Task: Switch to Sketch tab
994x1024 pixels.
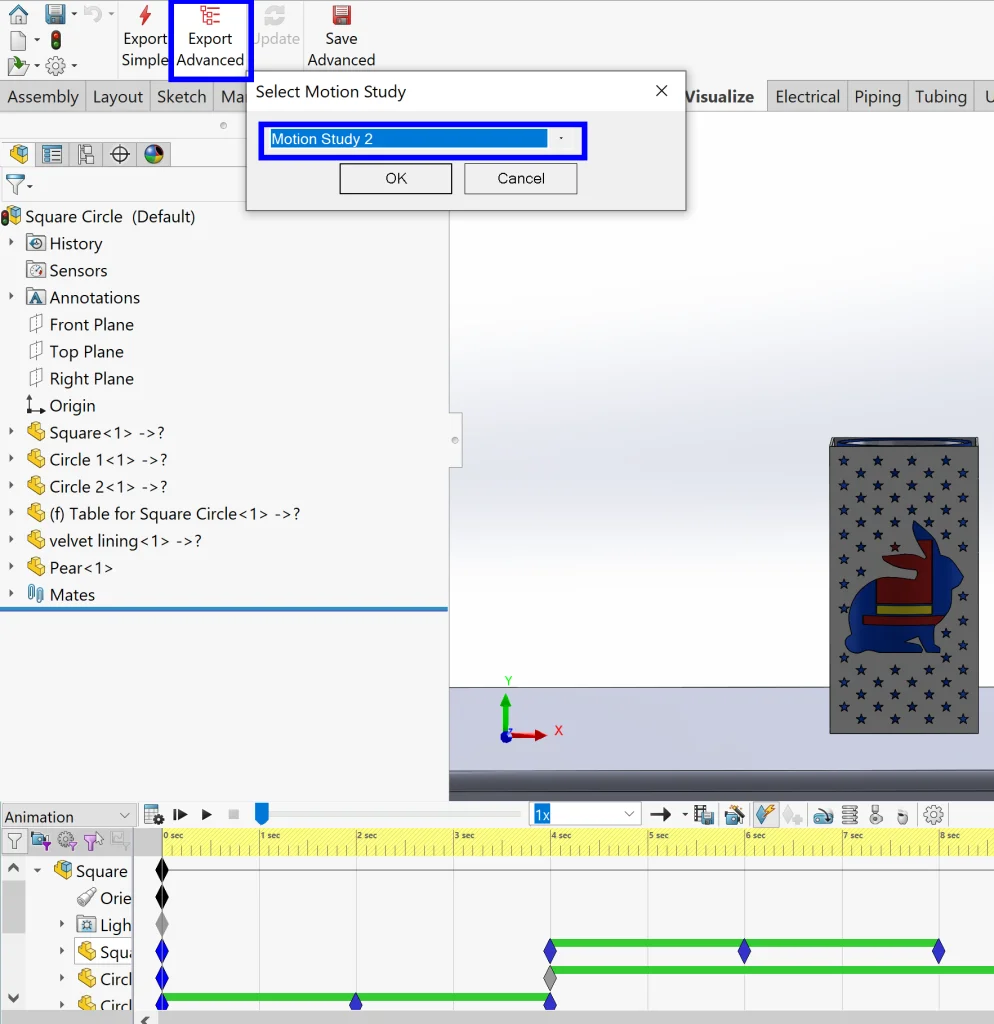Action: (182, 97)
